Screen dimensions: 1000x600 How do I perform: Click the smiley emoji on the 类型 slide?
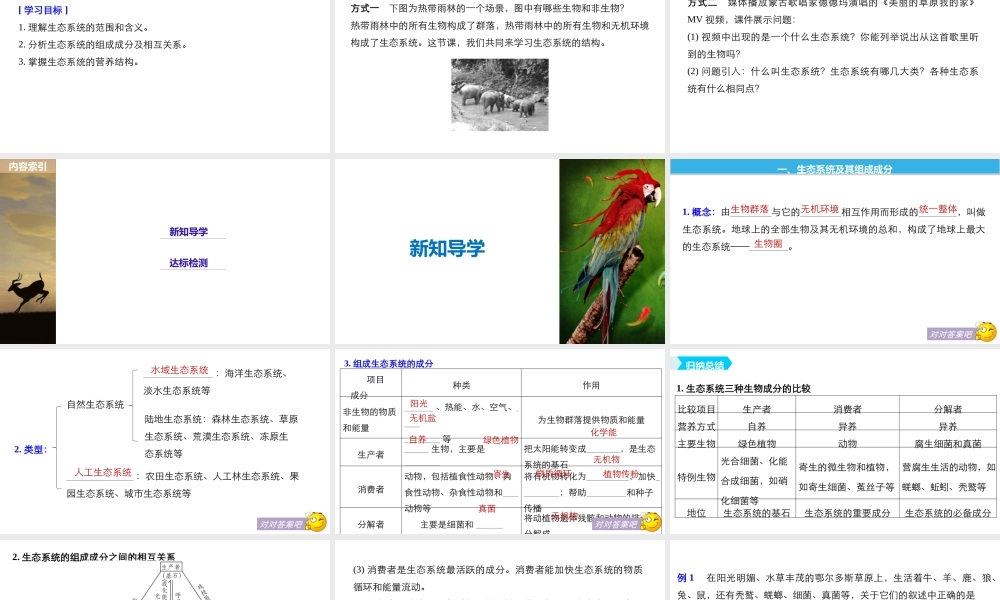click(x=316, y=522)
